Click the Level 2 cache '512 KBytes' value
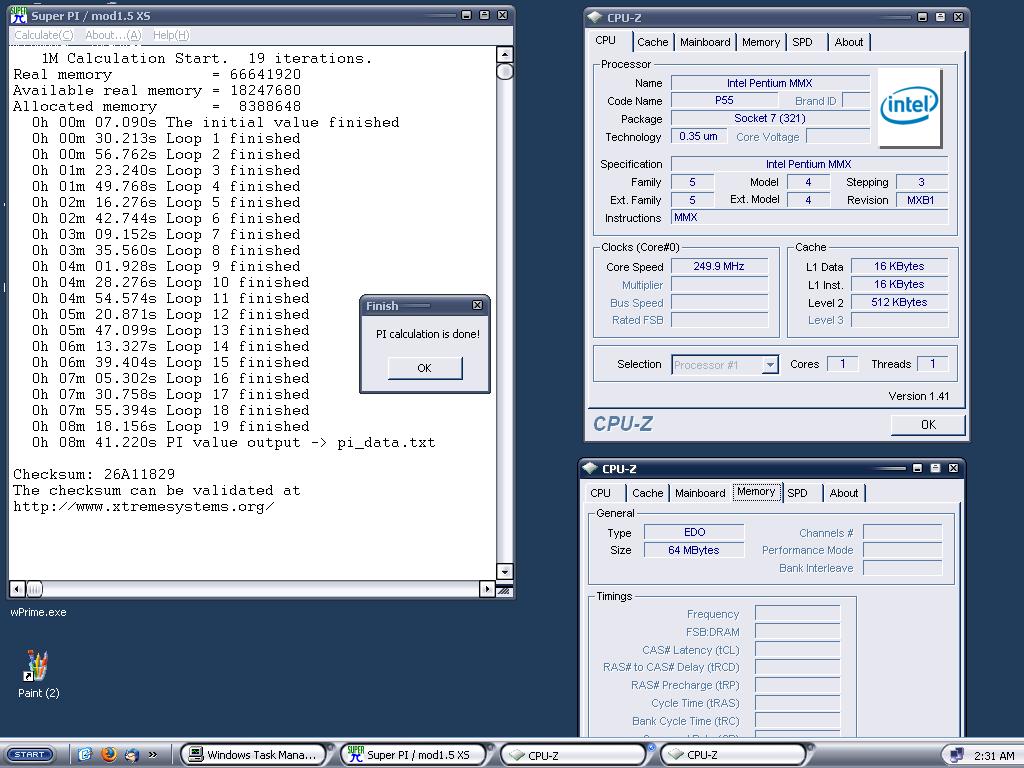This screenshot has height=768, width=1024. (899, 302)
